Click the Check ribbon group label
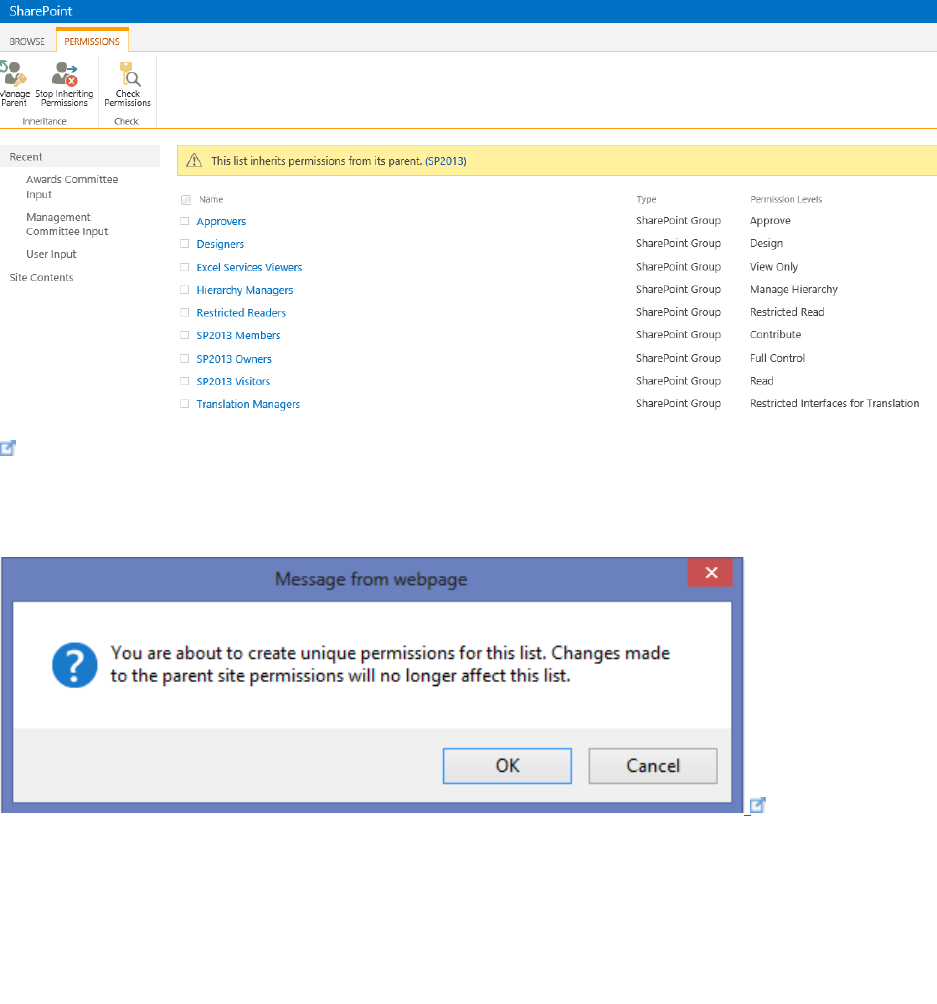 (126, 121)
